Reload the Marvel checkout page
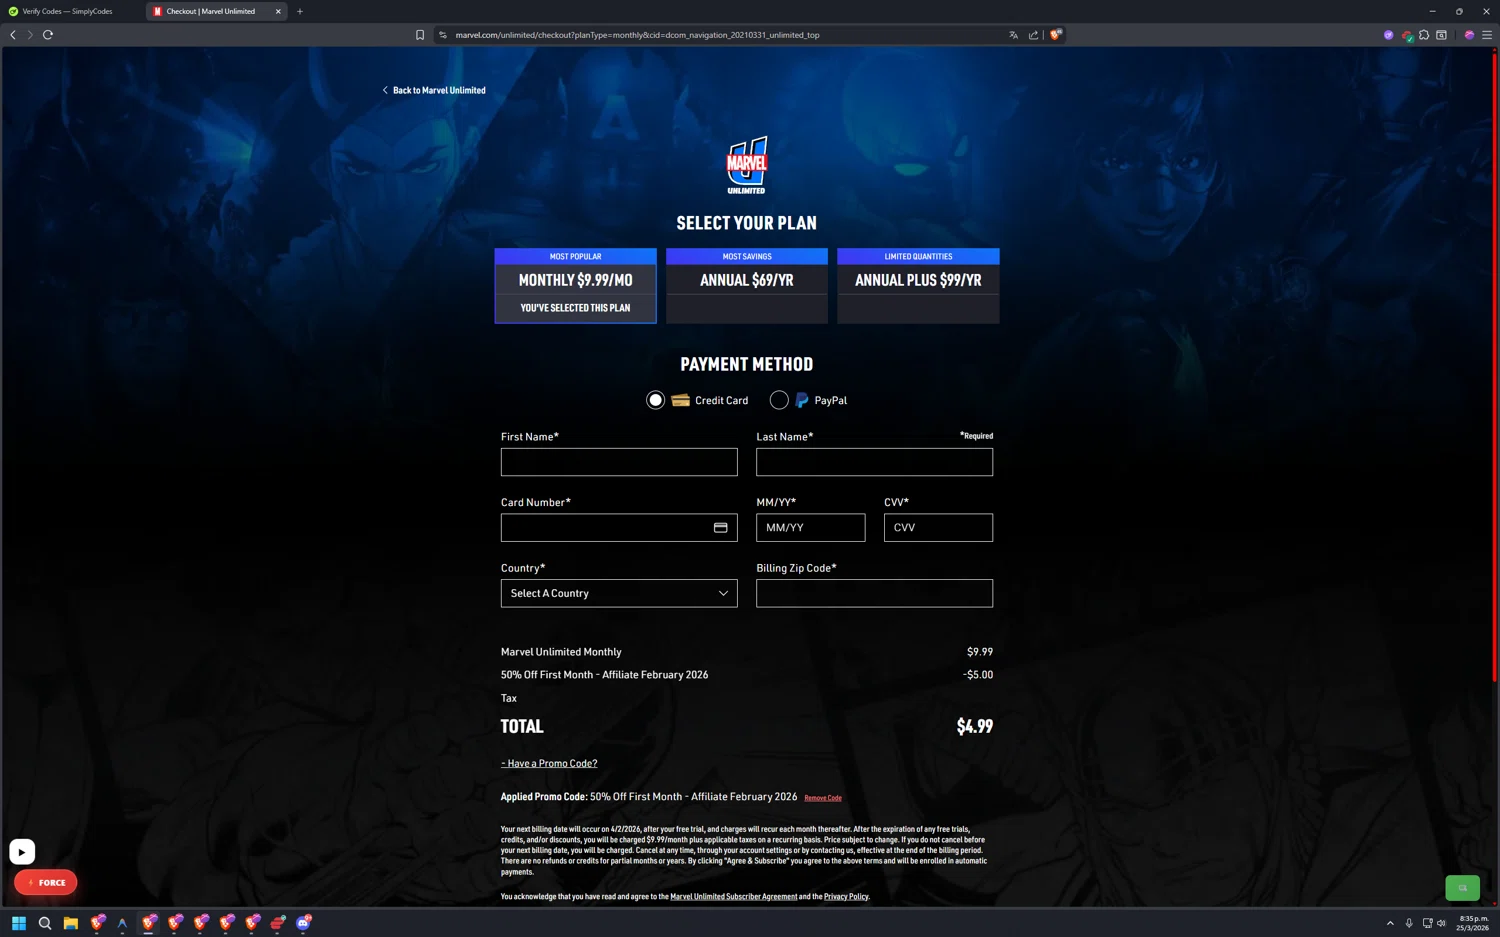Image resolution: width=1500 pixels, height=937 pixels. coord(47,35)
